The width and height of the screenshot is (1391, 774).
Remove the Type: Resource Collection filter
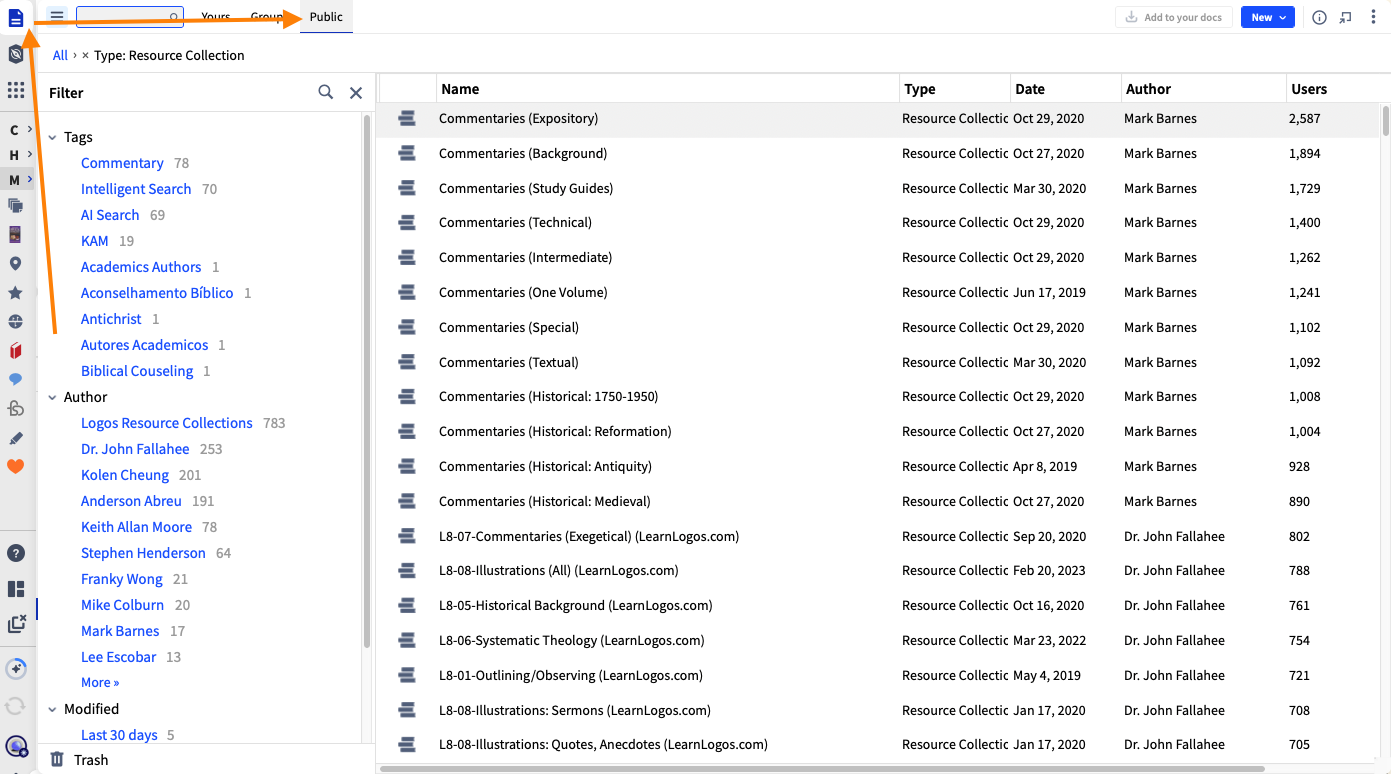click(x=85, y=55)
